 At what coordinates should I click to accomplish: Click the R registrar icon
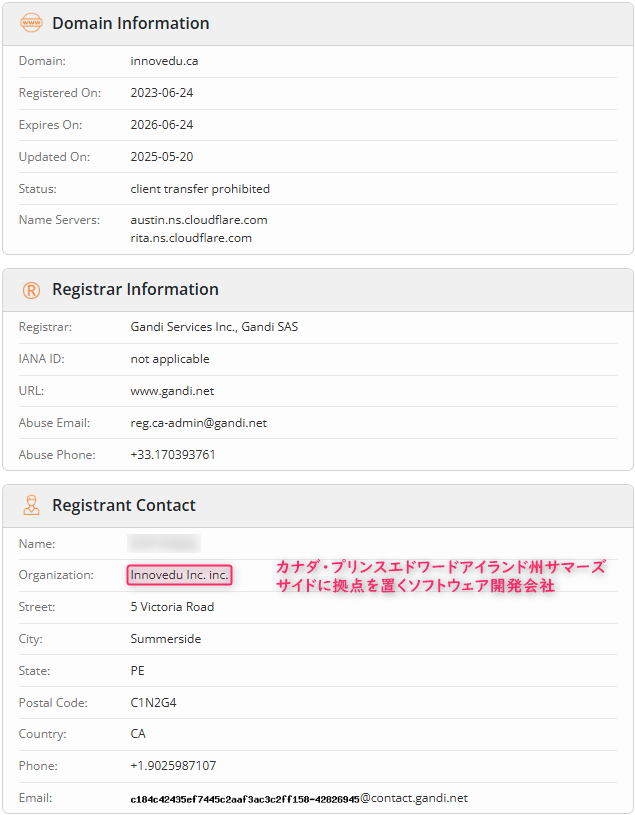coord(31,290)
